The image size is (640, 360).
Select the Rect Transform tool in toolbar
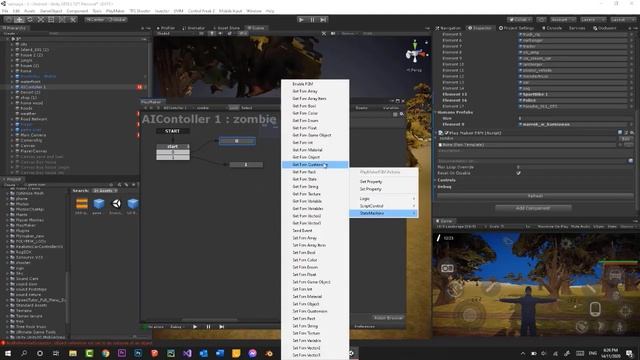(51, 20)
